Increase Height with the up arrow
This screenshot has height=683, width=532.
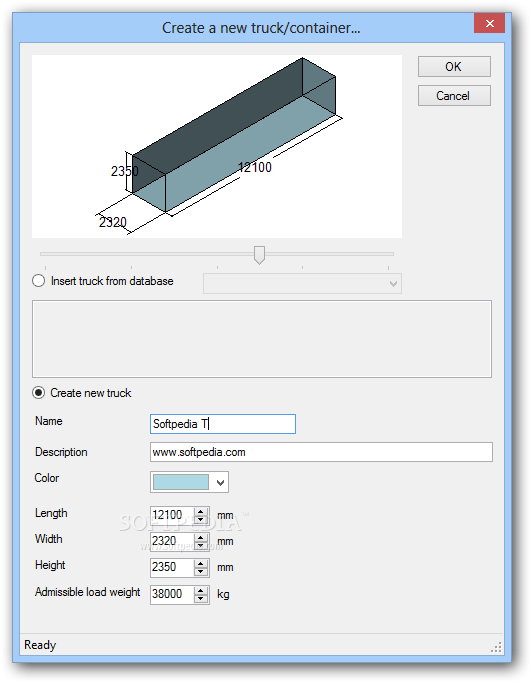(x=200, y=564)
